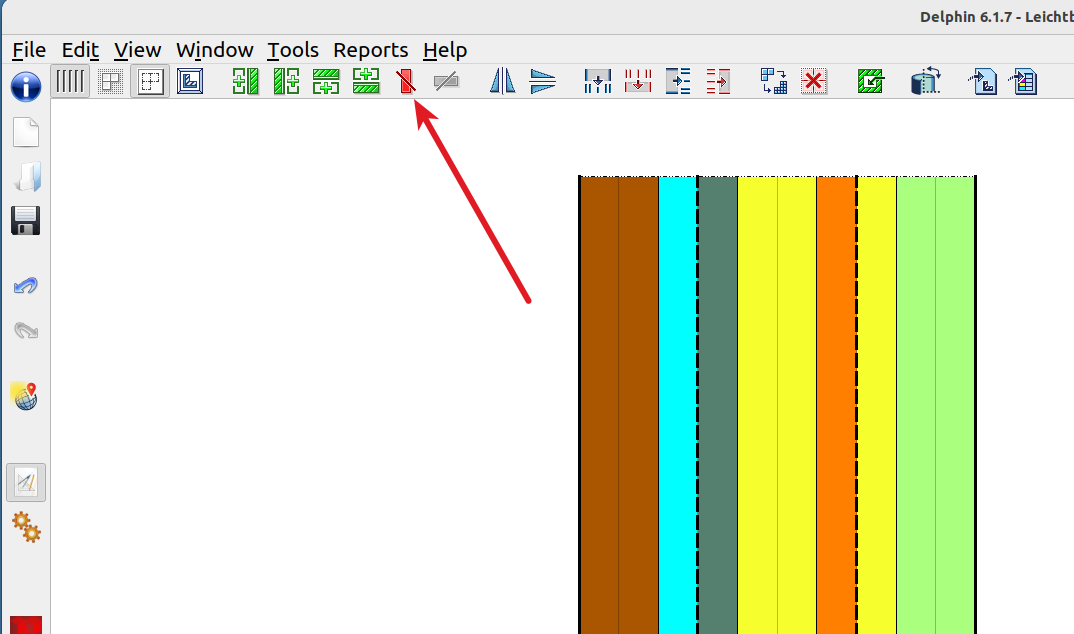
Task: Click the import colored list document icon
Action: point(1023,81)
